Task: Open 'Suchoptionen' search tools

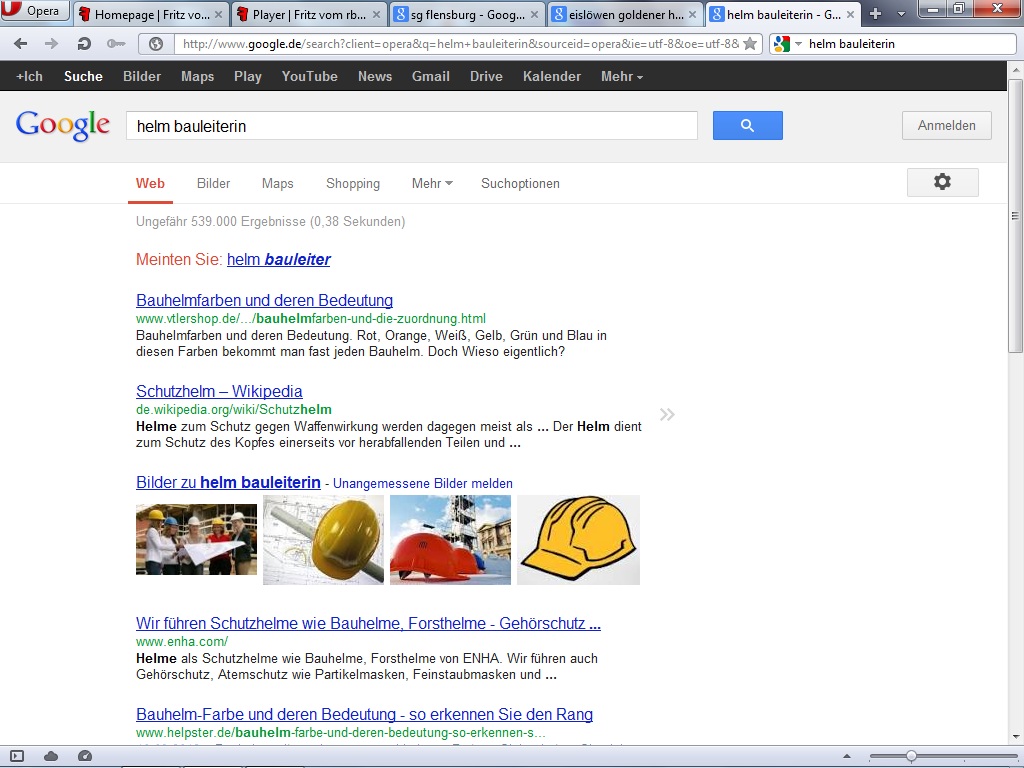Action: click(x=520, y=184)
